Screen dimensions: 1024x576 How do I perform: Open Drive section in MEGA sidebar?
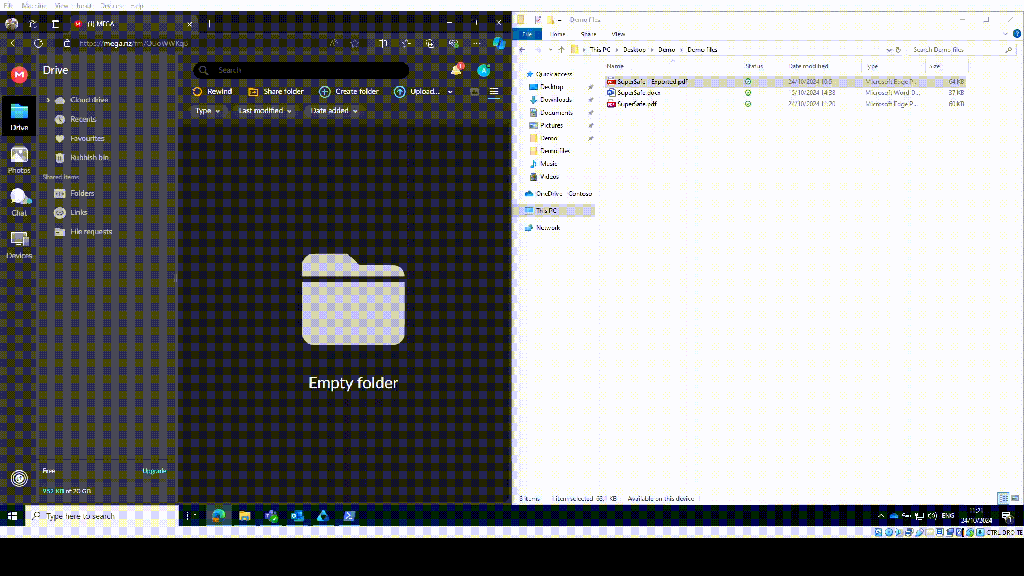point(19,116)
